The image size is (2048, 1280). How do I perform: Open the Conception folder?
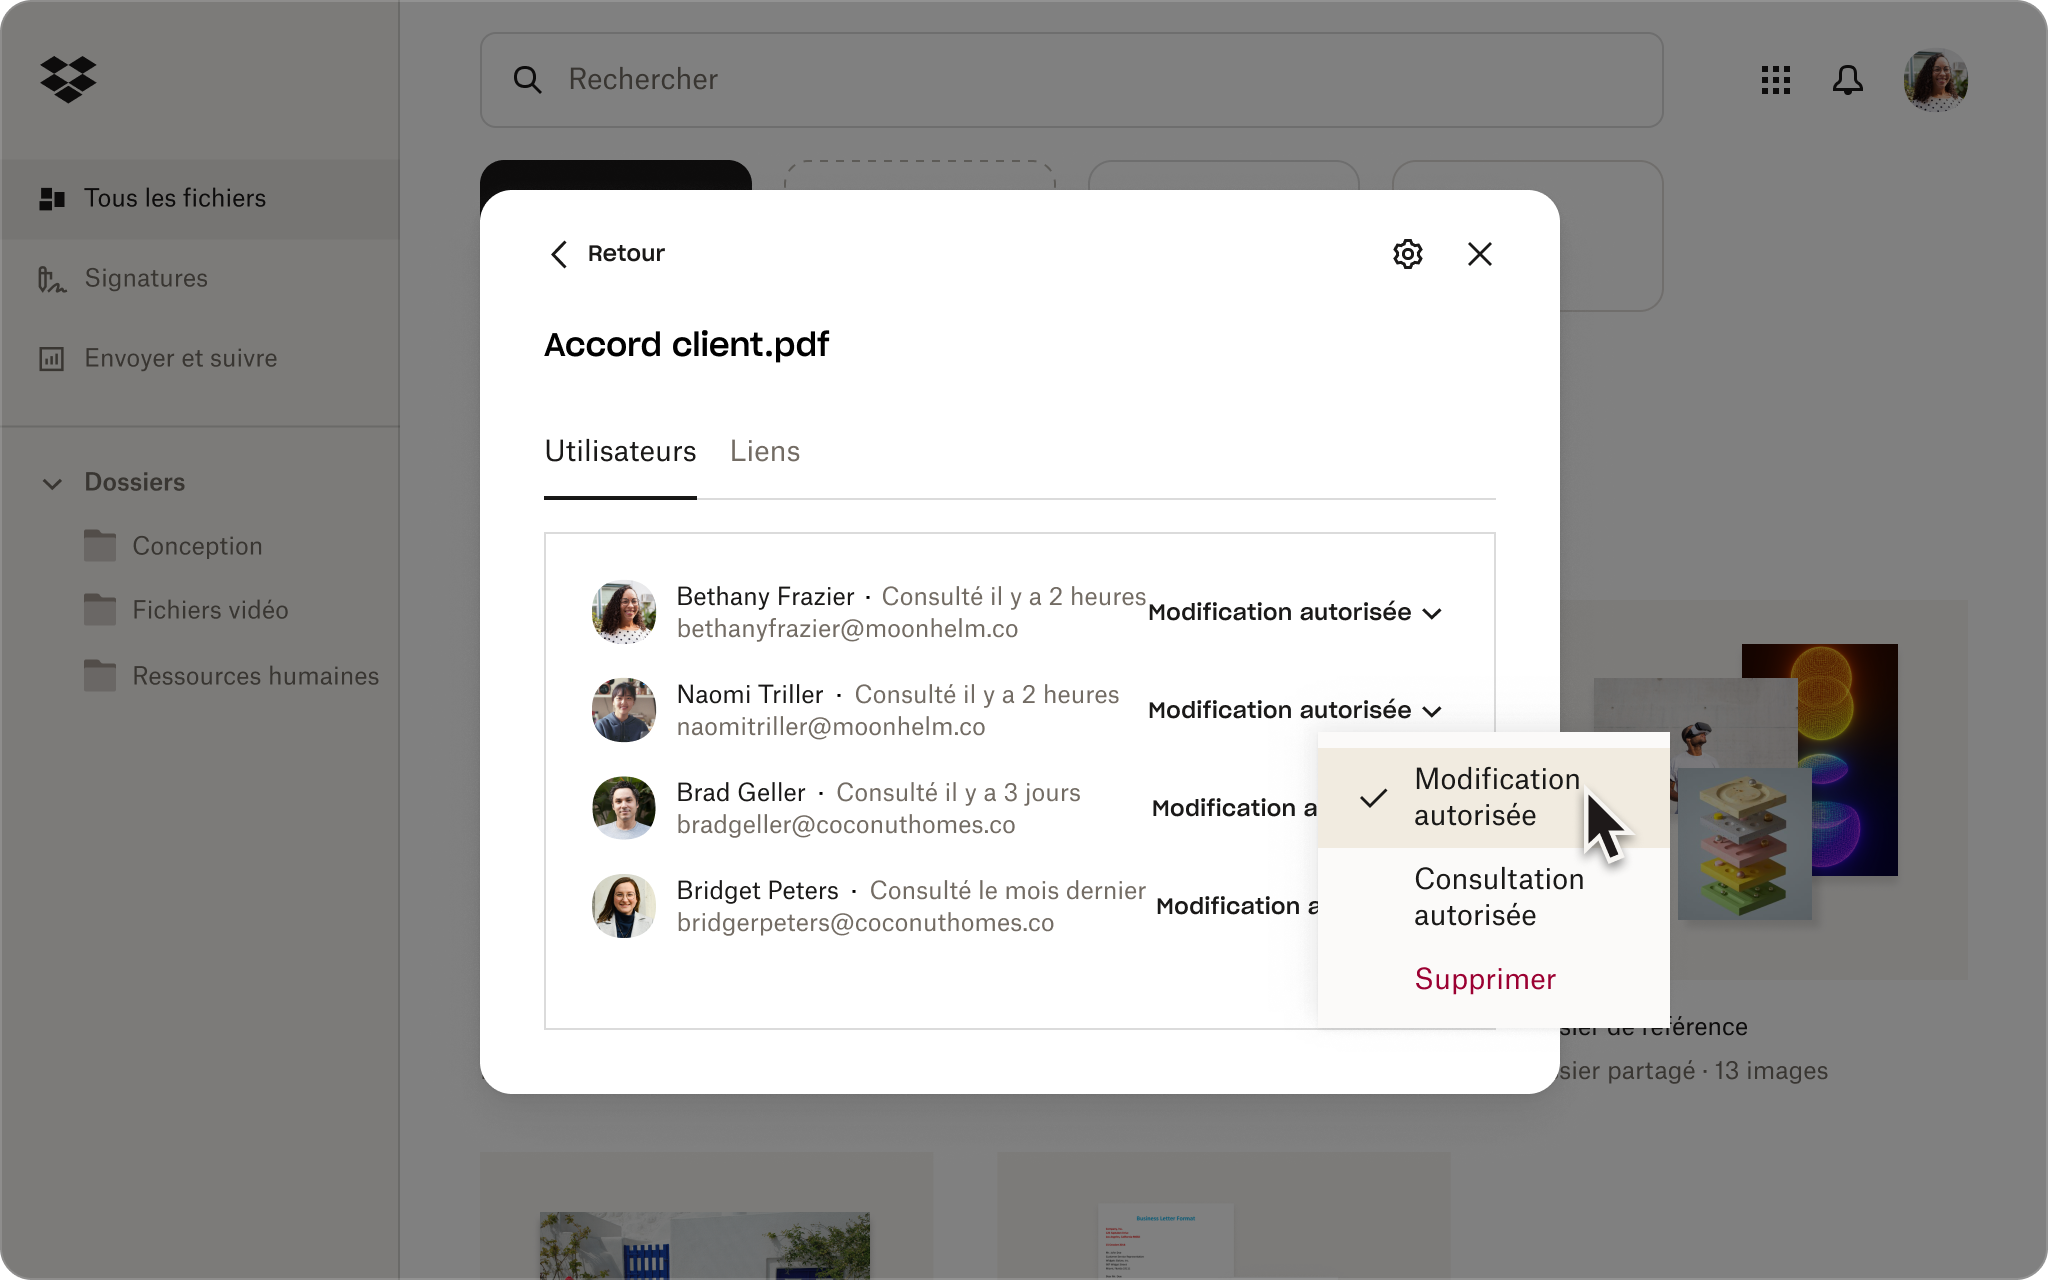point(196,546)
